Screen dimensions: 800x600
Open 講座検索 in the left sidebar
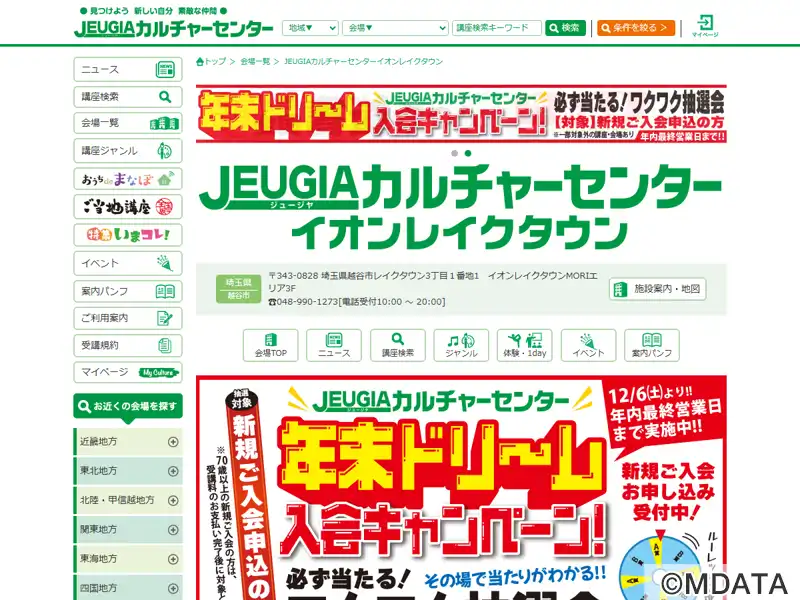[128, 96]
